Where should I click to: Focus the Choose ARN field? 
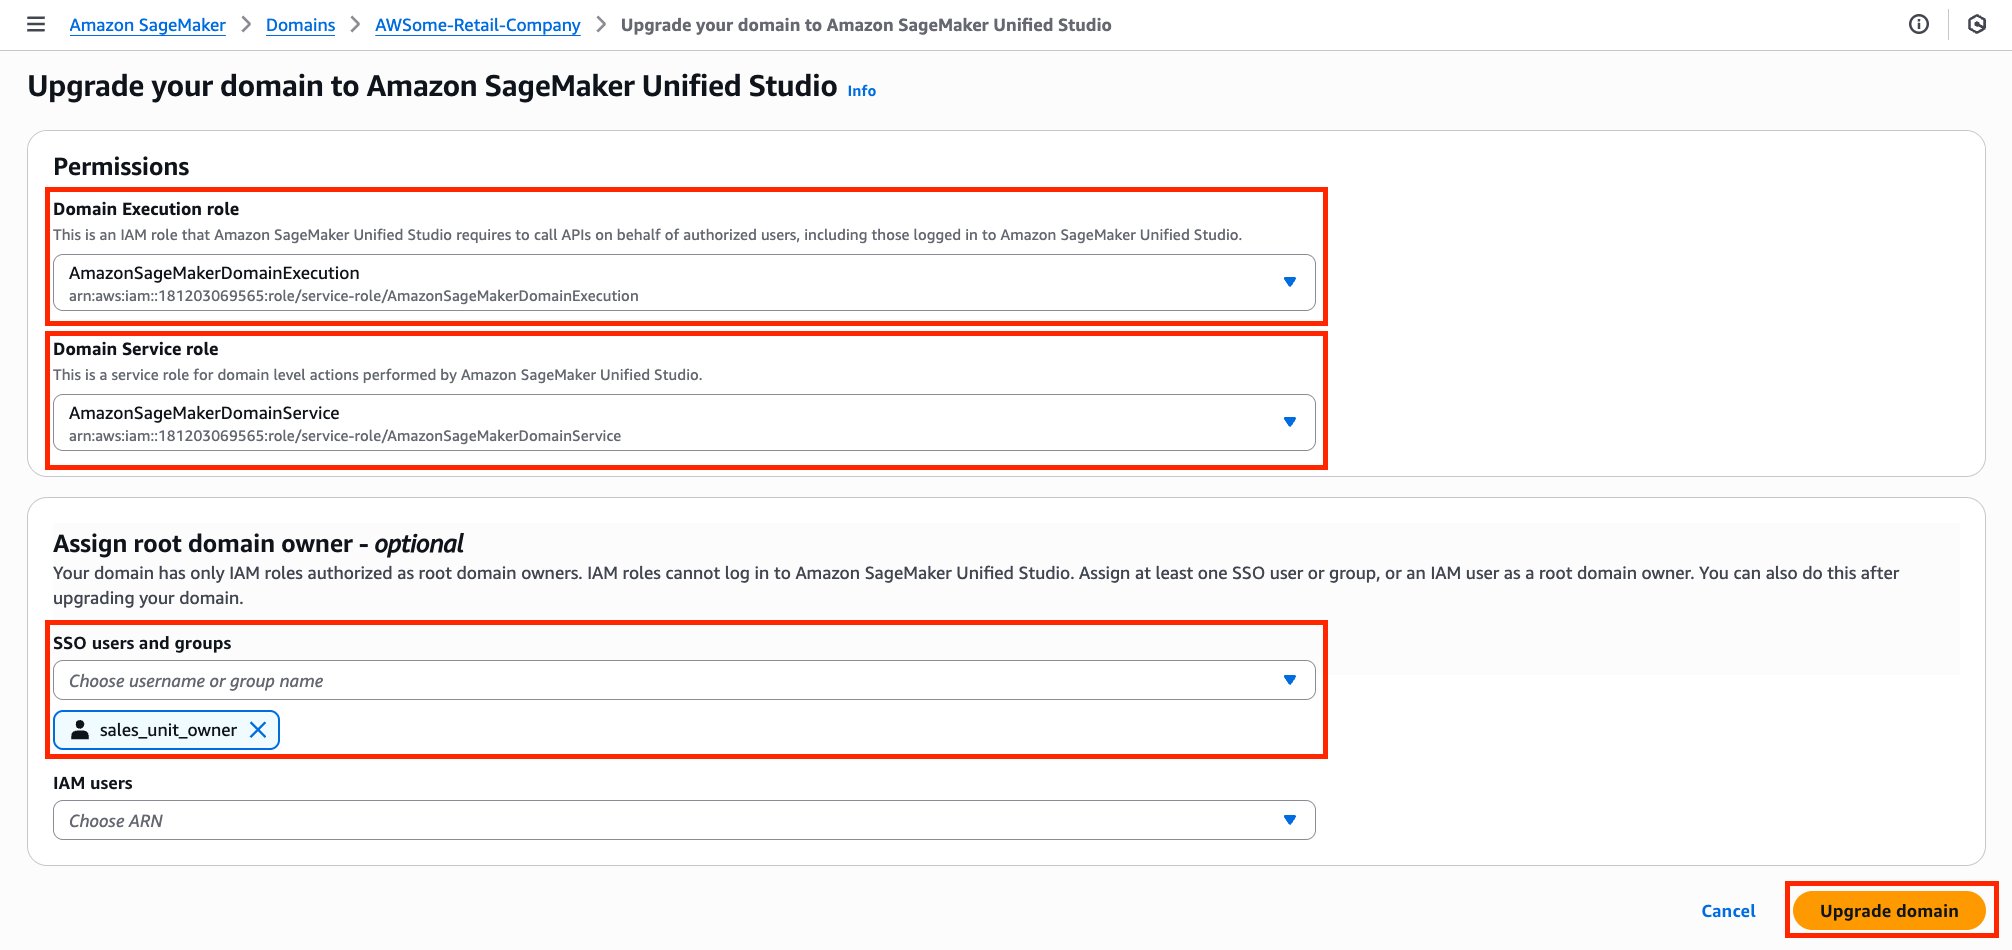click(x=684, y=820)
